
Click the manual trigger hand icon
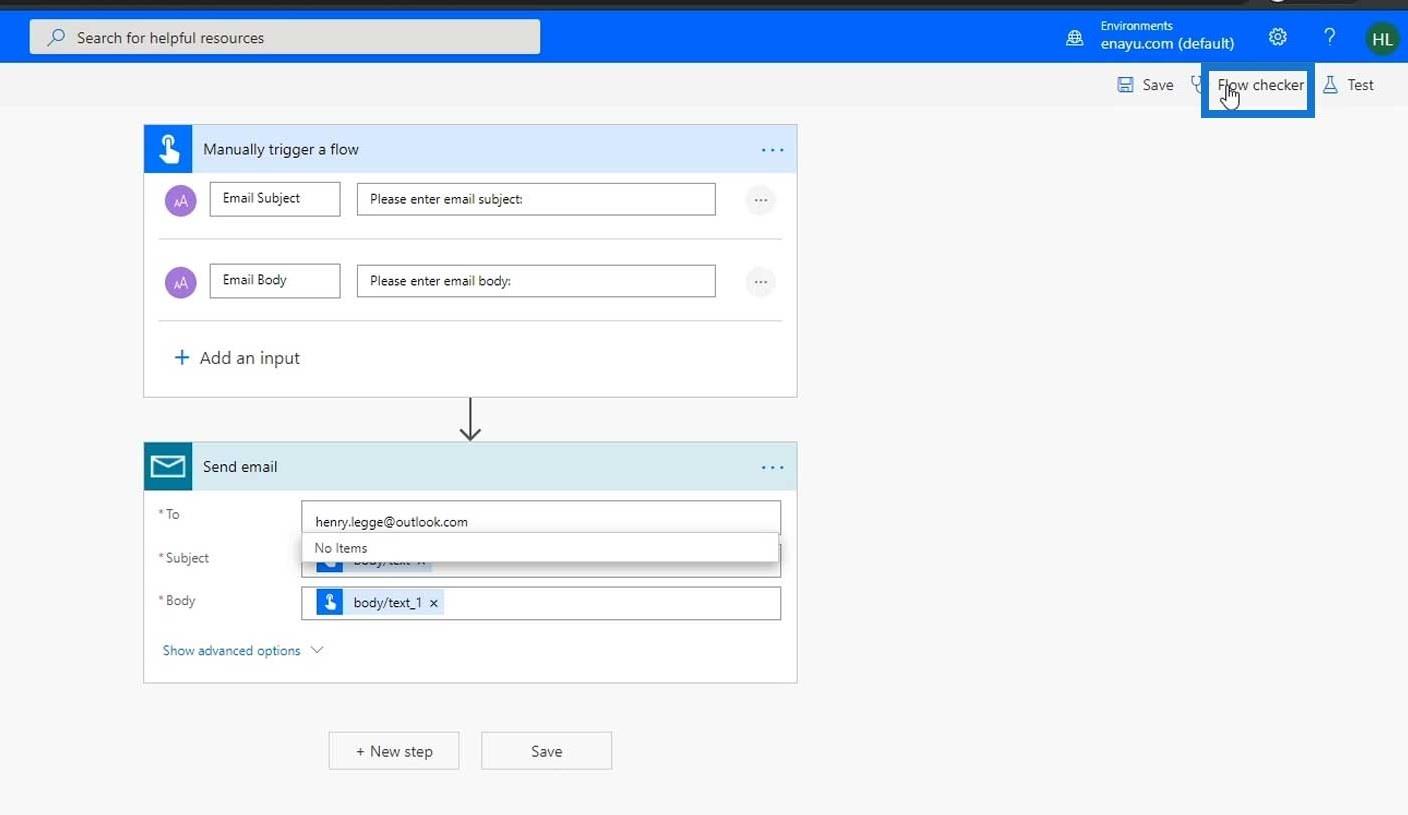click(x=168, y=149)
